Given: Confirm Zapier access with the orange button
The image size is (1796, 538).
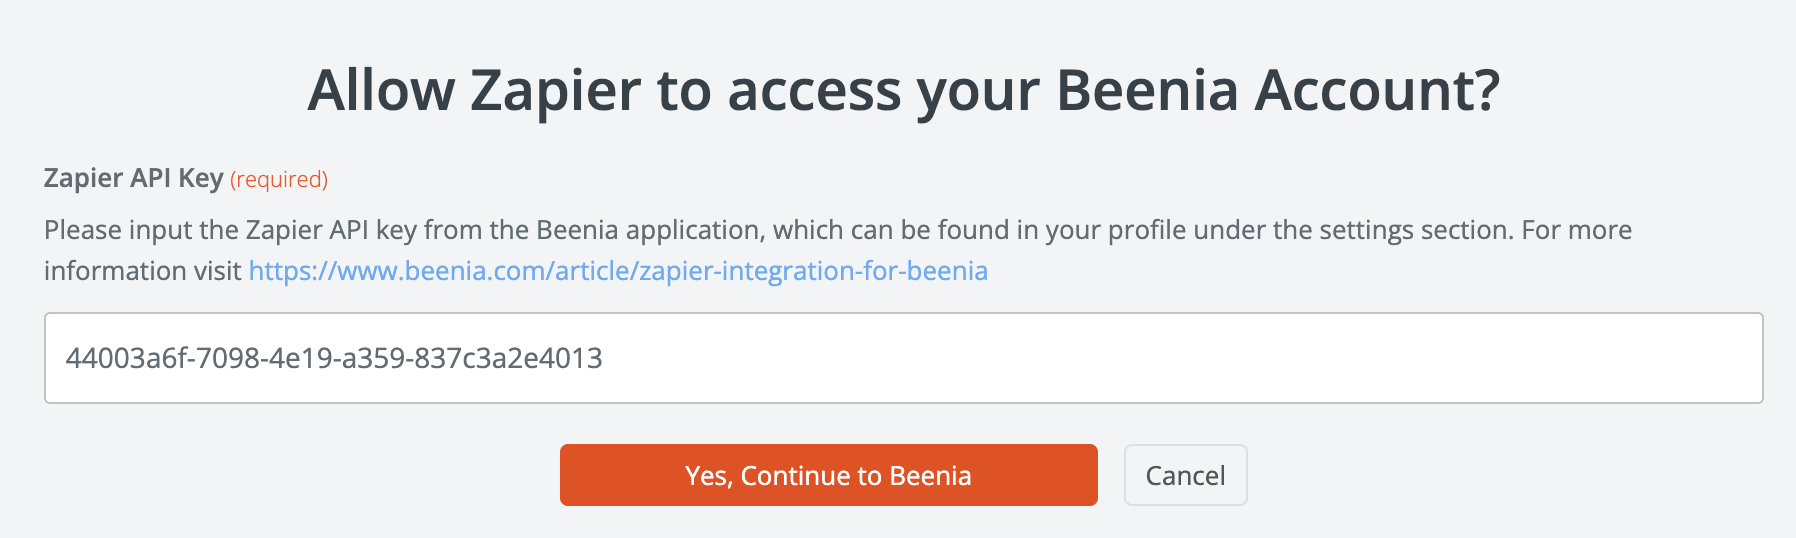Looking at the screenshot, I should [x=828, y=475].
